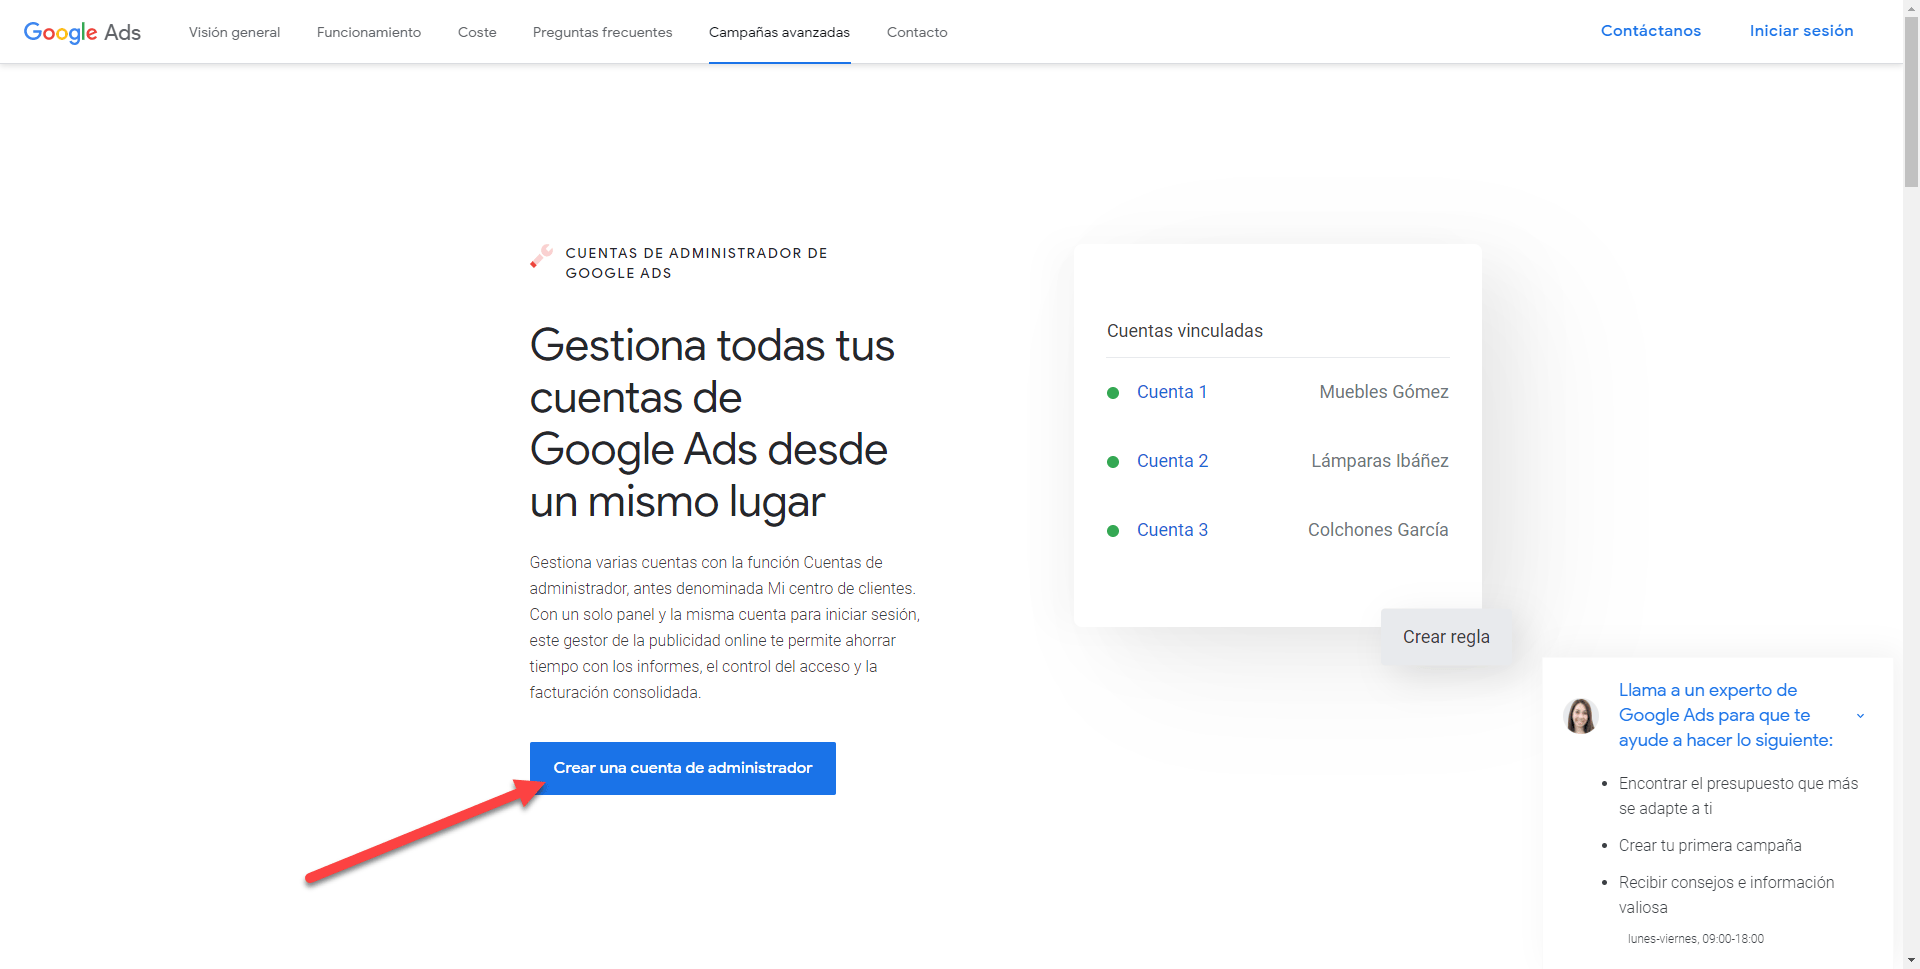The width and height of the screenshot is (1920, 969).
Task: Open the Visión general menu item
Action: (x=234, y=32)
